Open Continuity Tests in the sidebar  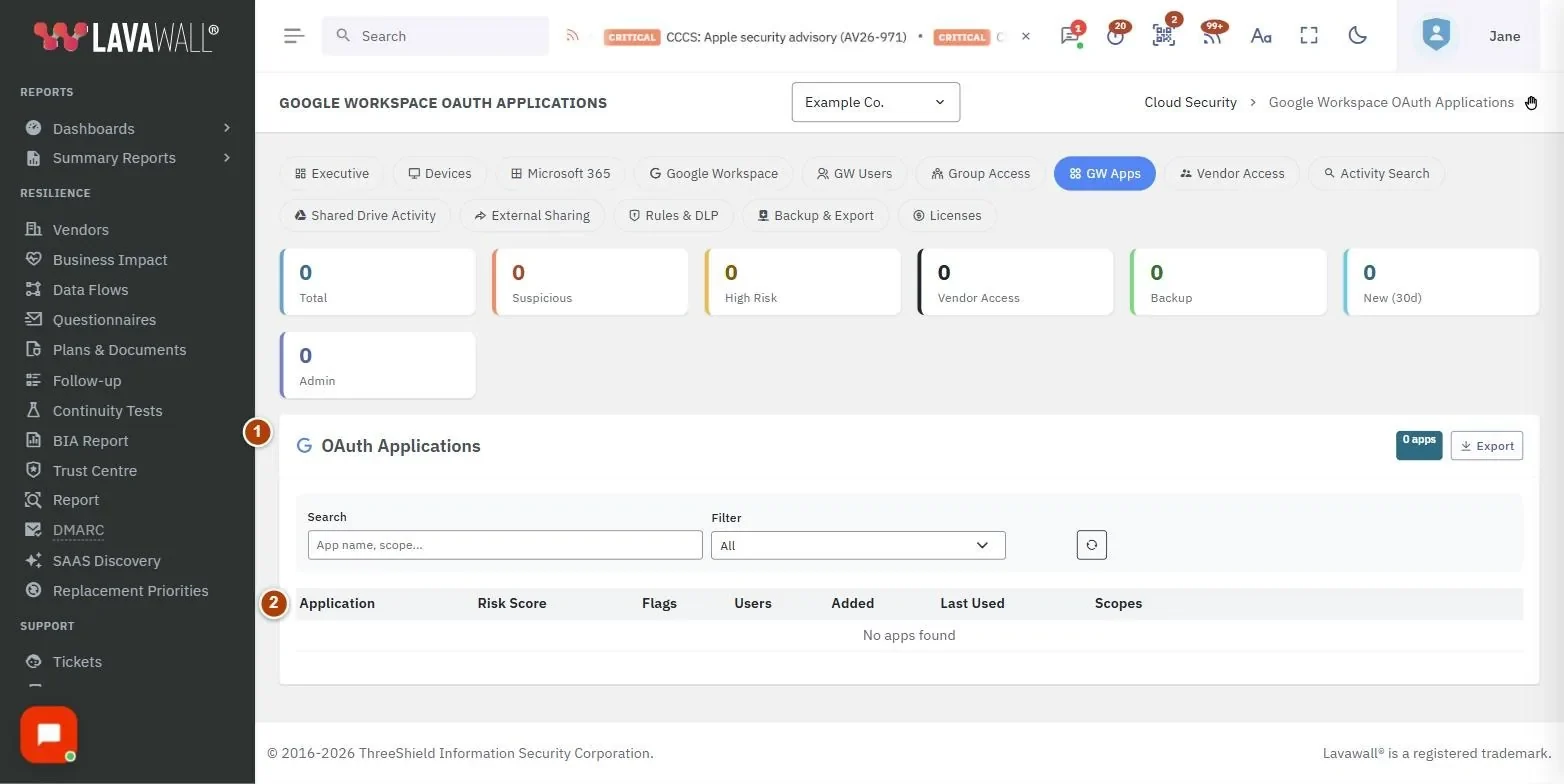pyautogui.click(x=107, y=411)
